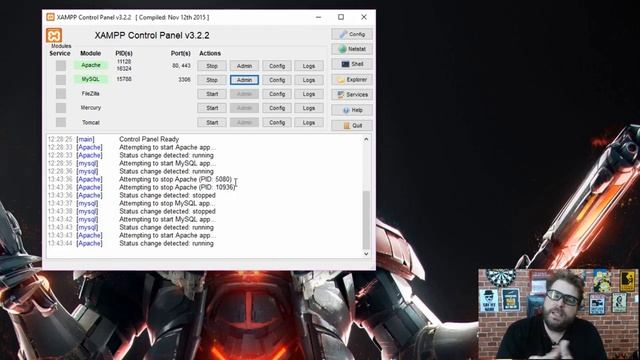
Task: Click the Mercury module label
Action: [91, 108]
